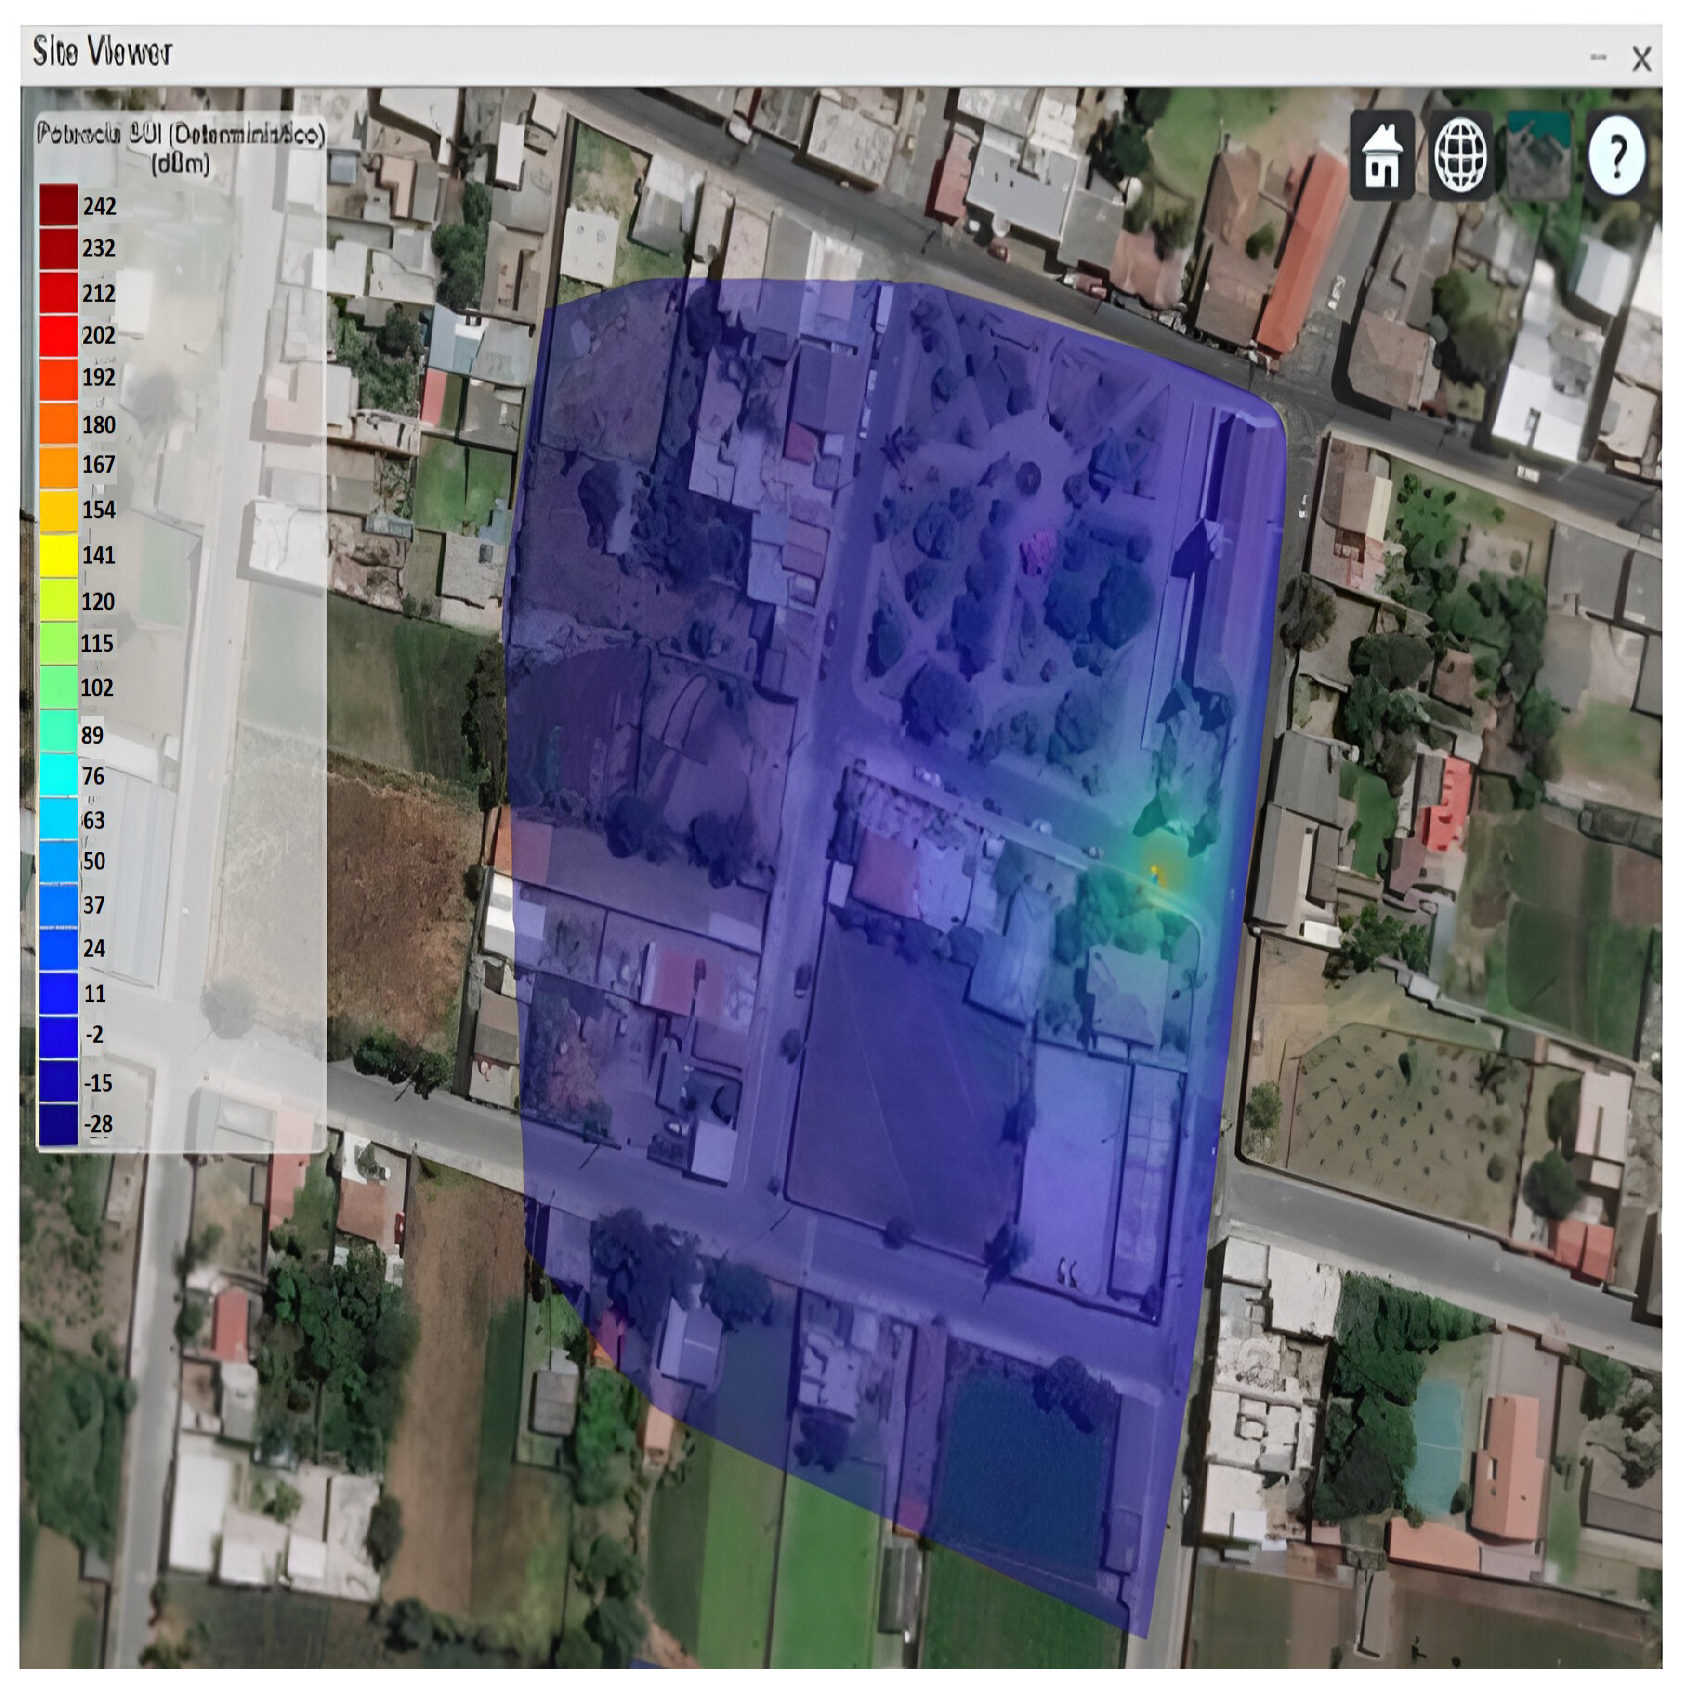The height and width of the screenshot is (1691, 1694).
Task: Click the 154 legend value label
Action: pyautogui.click(x=99, y=510)
